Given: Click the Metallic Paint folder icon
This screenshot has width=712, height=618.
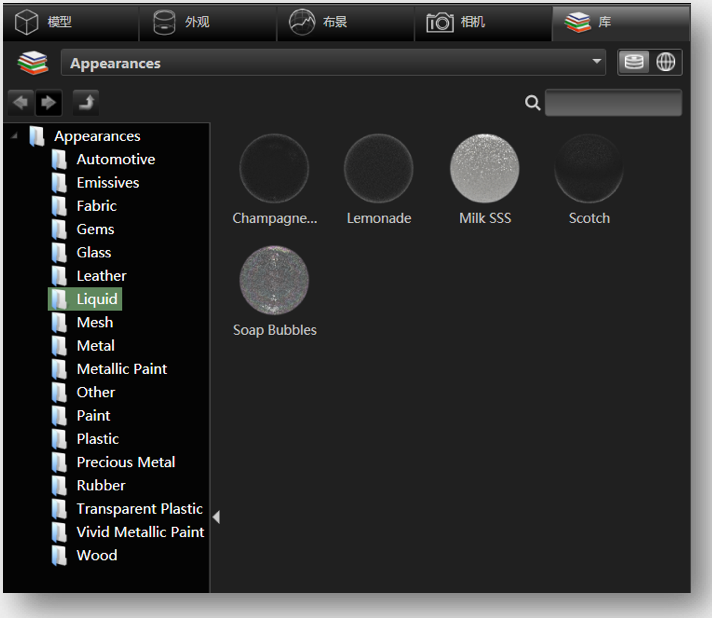Looking at the screenshot, I should click(x=59, y=369).
